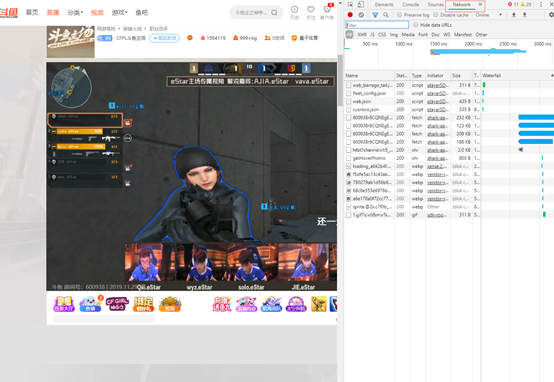Toggle the Waterfall column sort arrow
The height and width of the screenshot is (382, 554).
[552, 76]
